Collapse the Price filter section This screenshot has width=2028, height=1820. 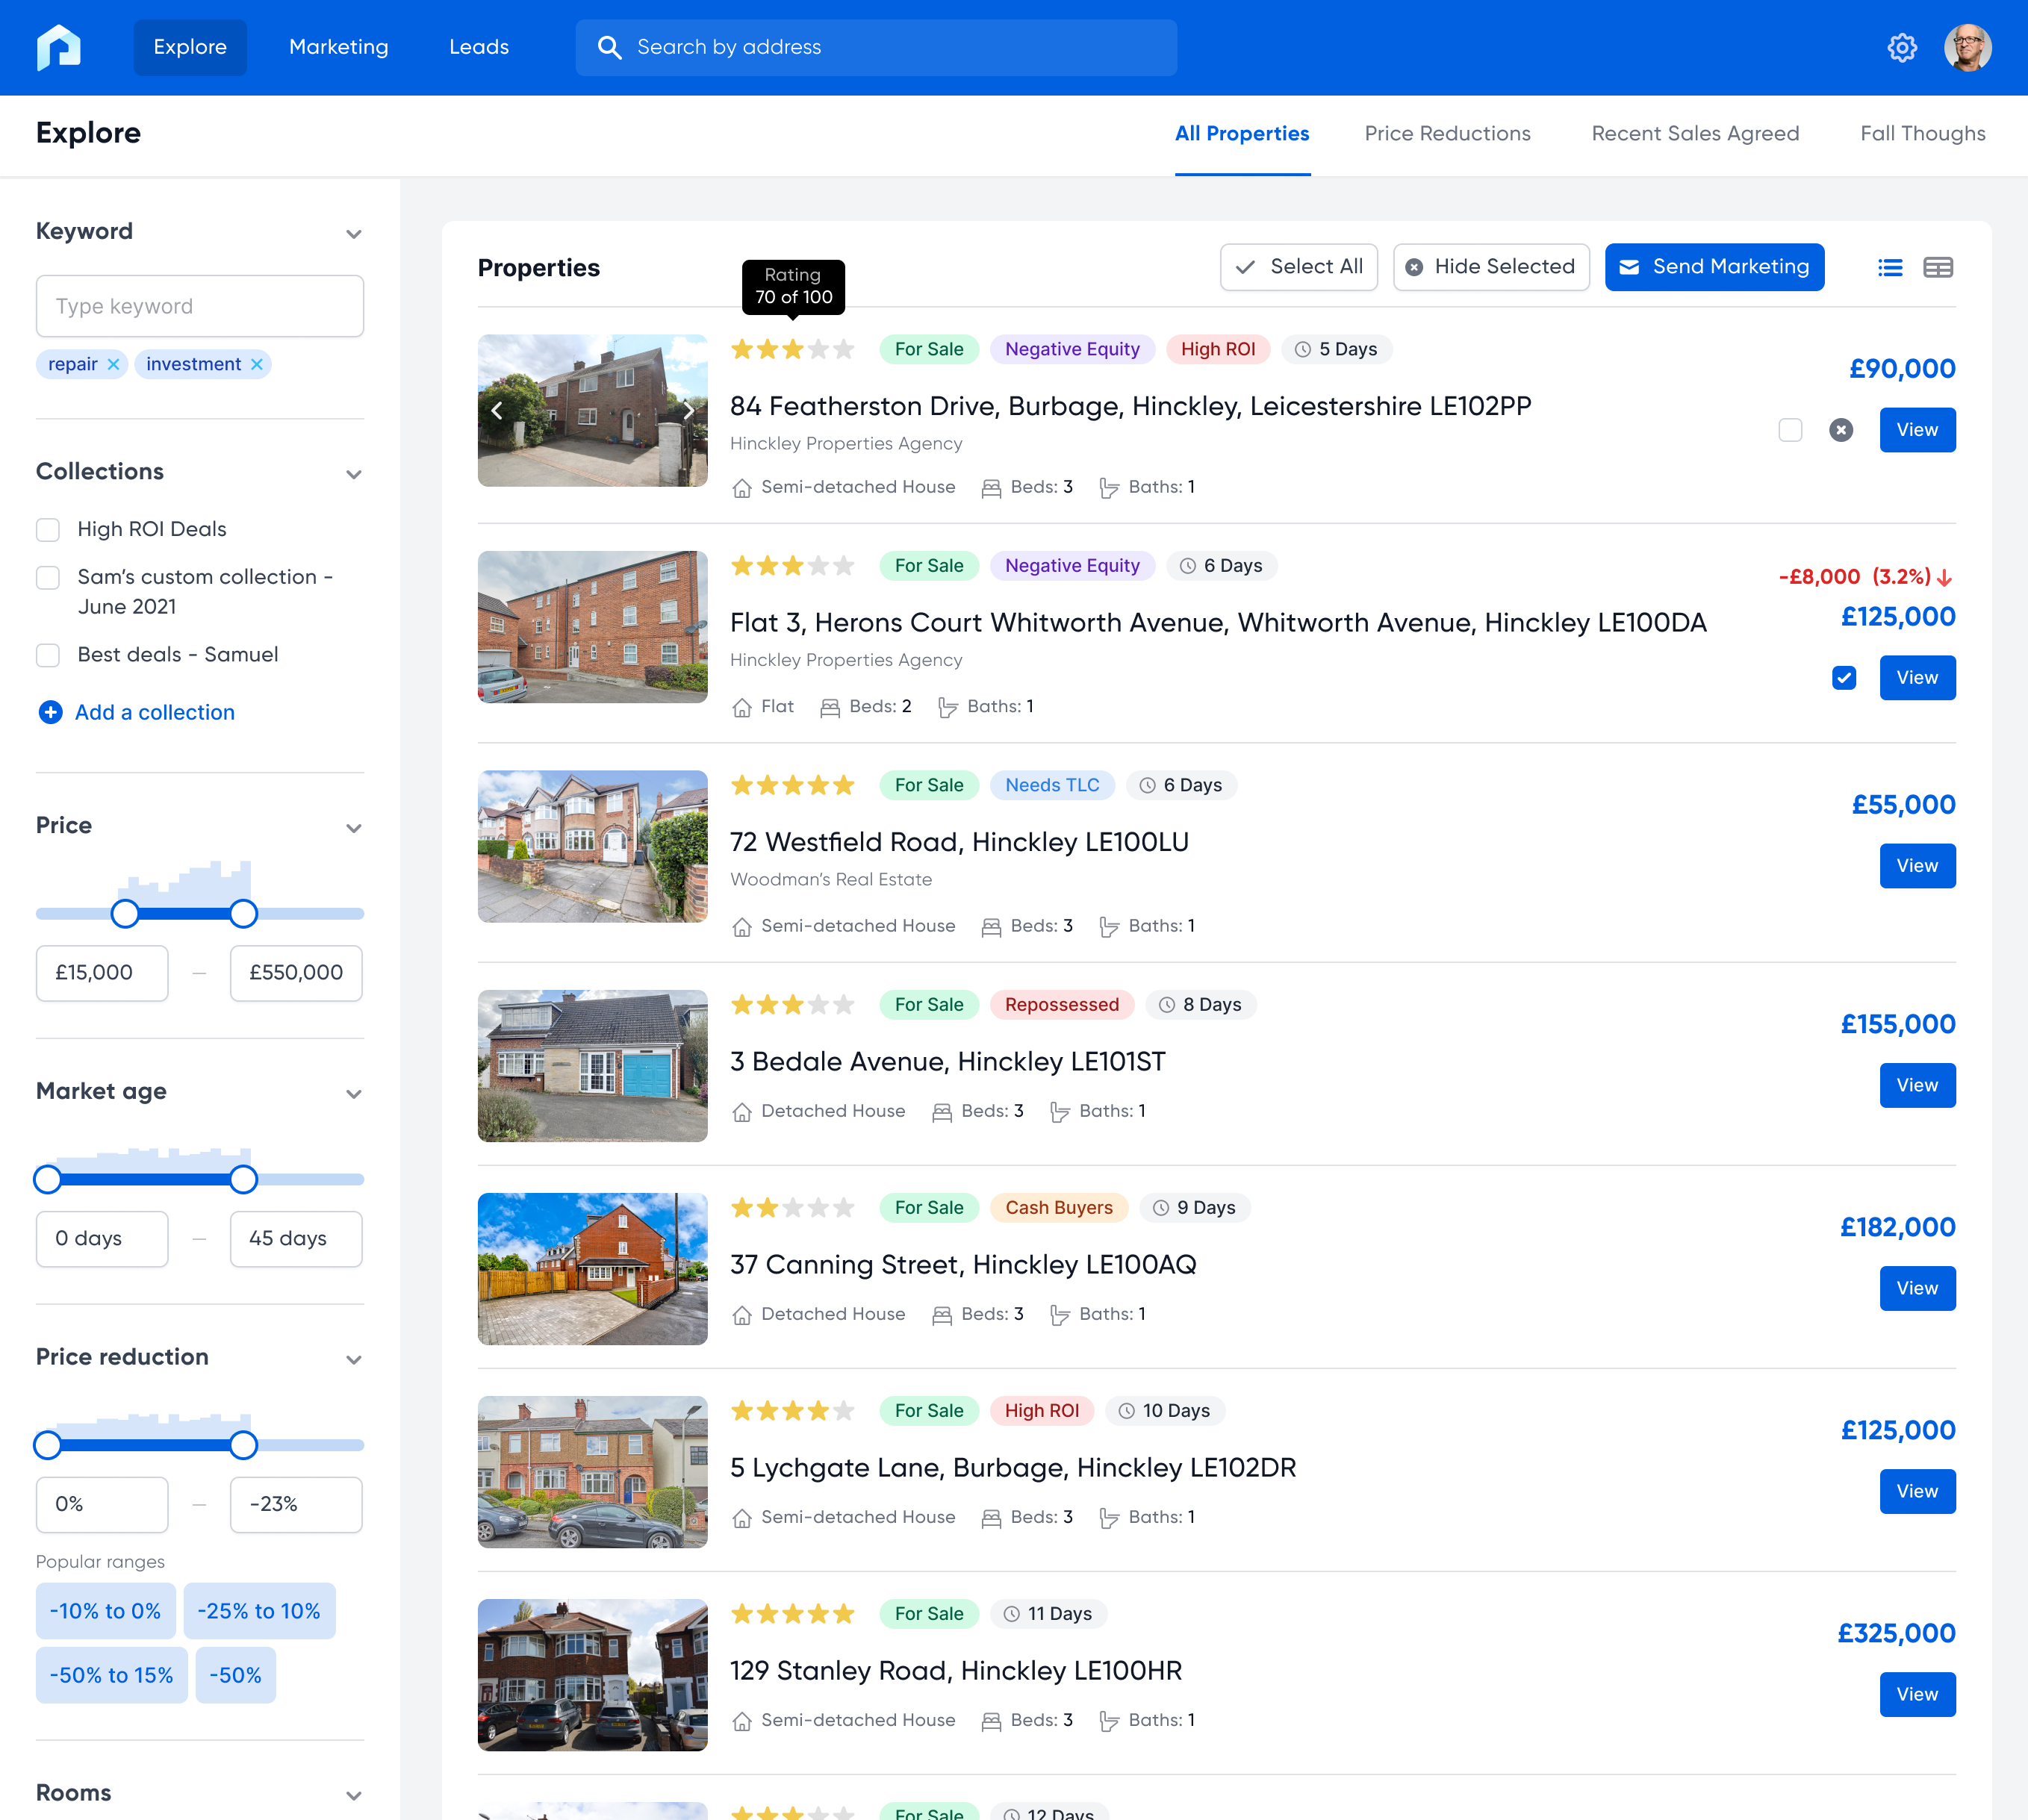click(353, 827)
